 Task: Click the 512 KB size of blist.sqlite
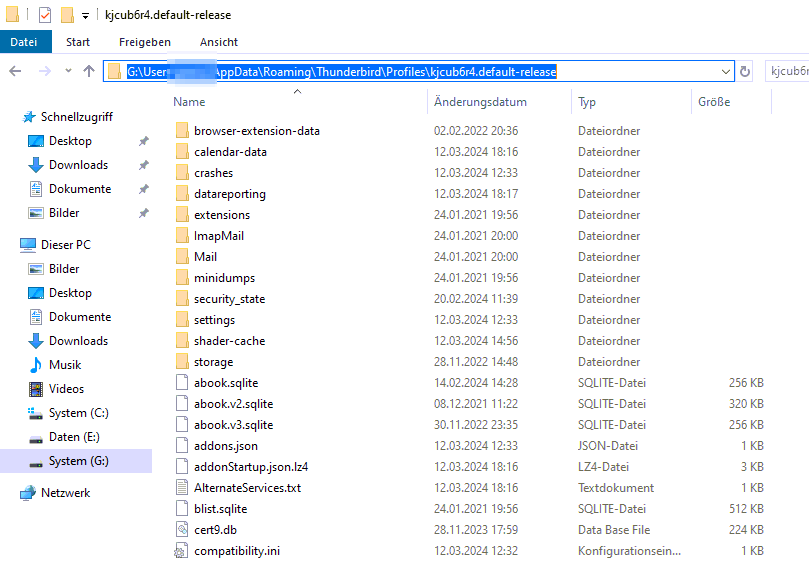click(746, 509)
